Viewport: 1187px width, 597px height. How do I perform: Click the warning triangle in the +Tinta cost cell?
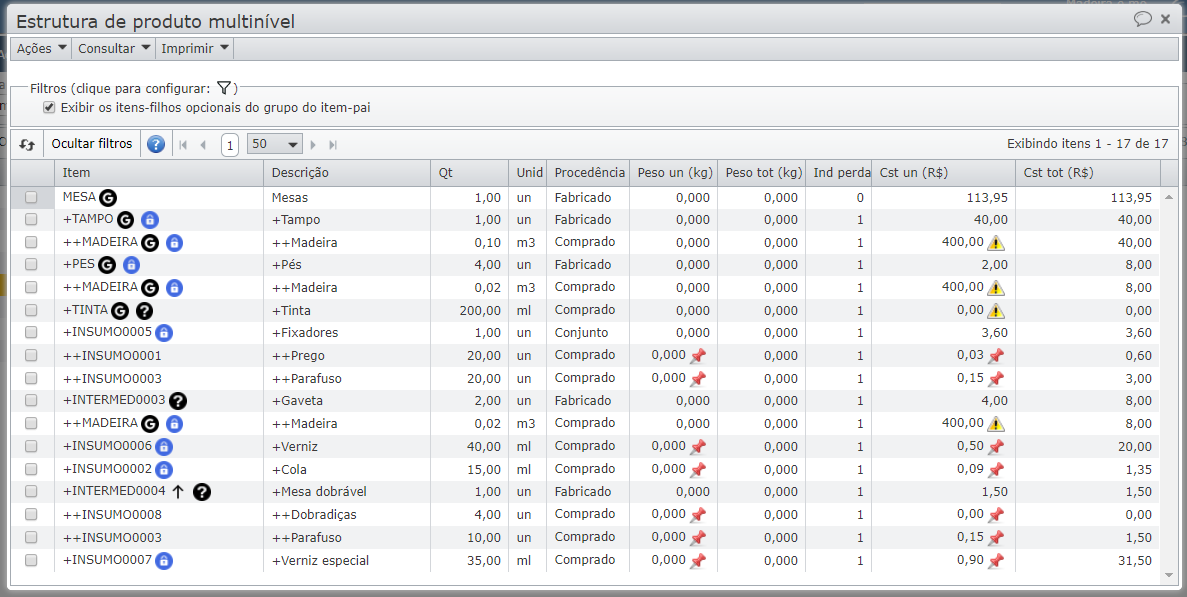pos(996,311)
